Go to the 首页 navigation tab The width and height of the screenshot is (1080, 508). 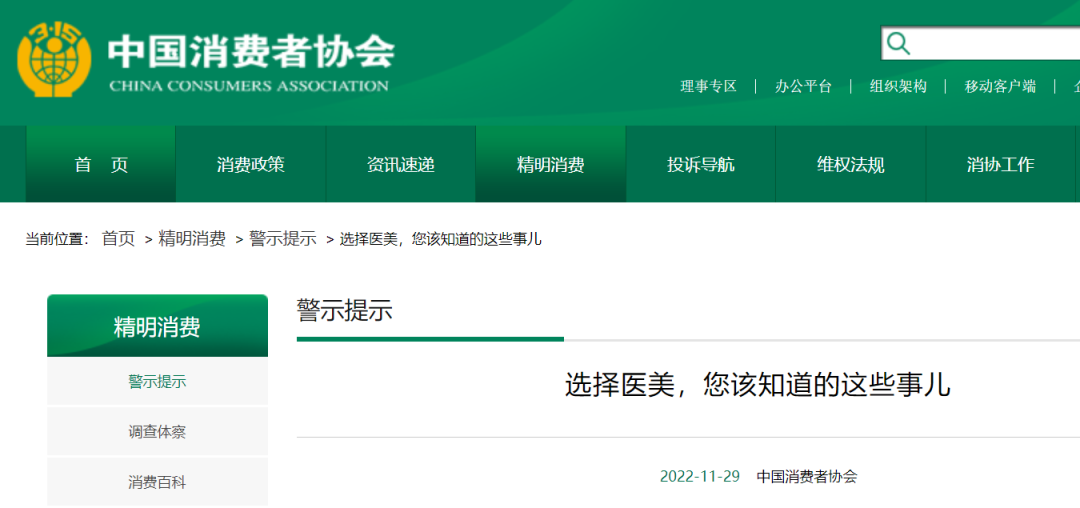coord(101,165)
